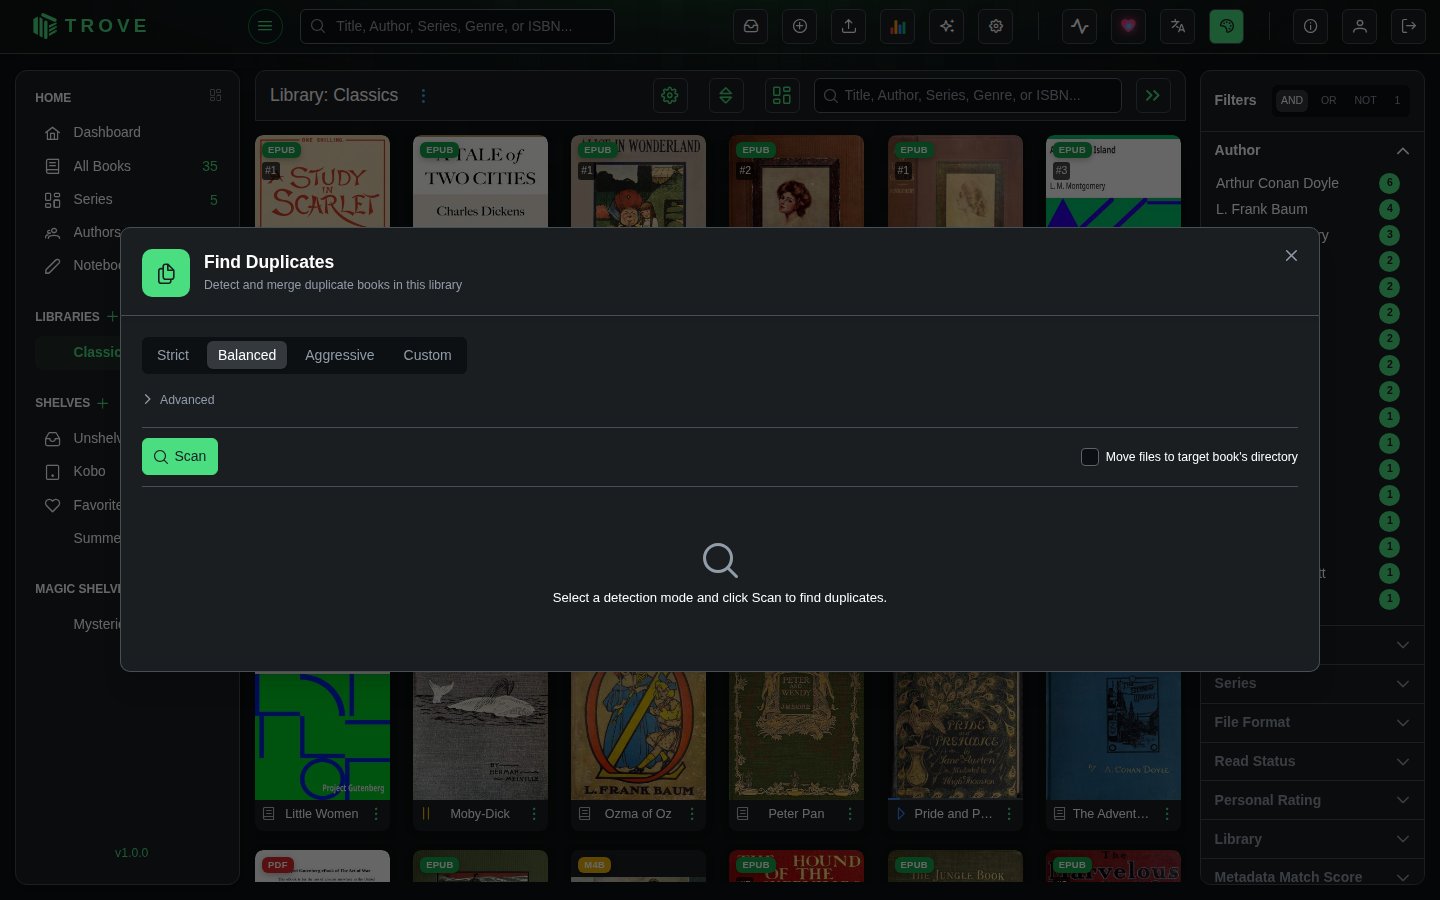
Task: Toggle the sidebar hamburger menu button
Action: [x=265, y=26]
